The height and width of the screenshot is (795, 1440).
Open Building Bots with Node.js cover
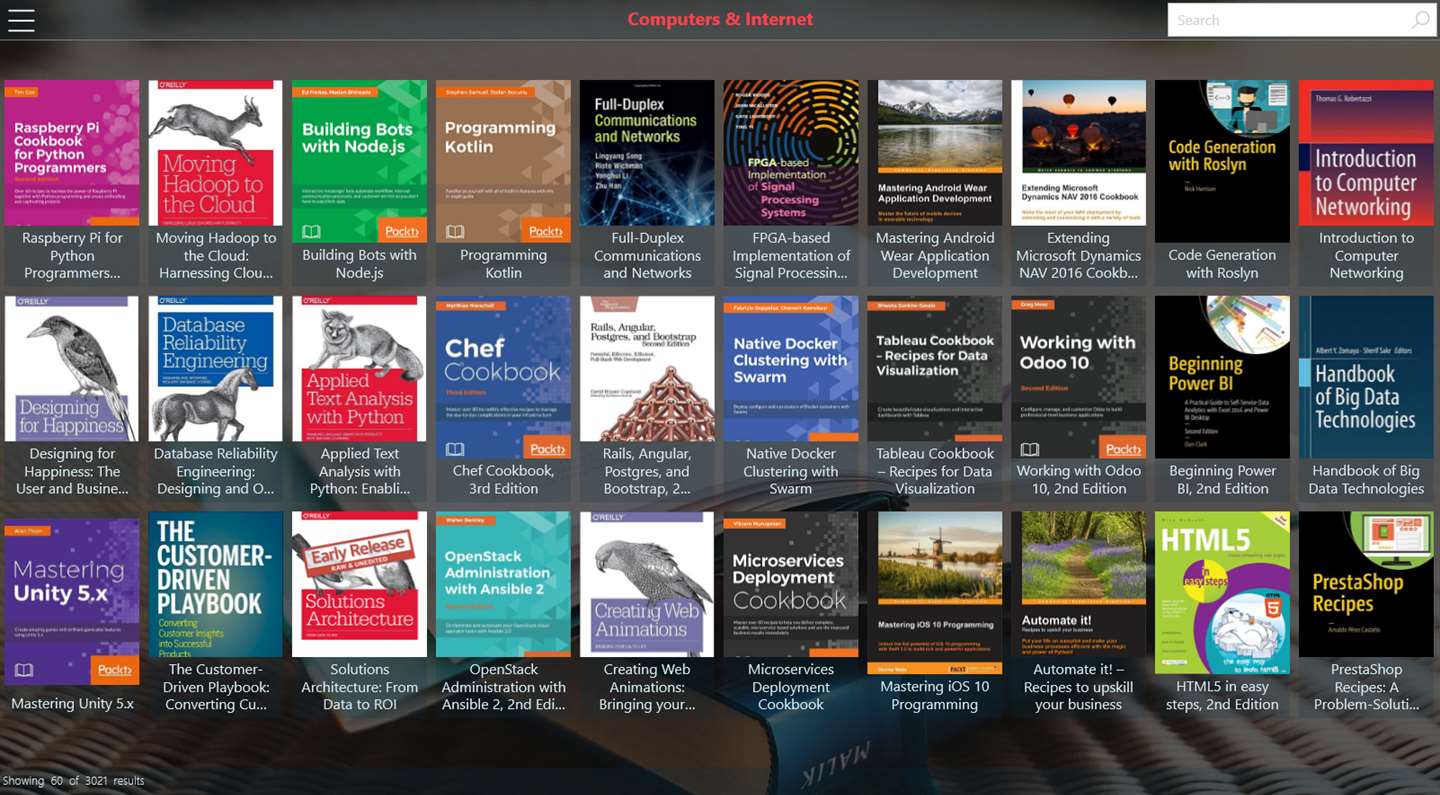click(x=360, y=161)
